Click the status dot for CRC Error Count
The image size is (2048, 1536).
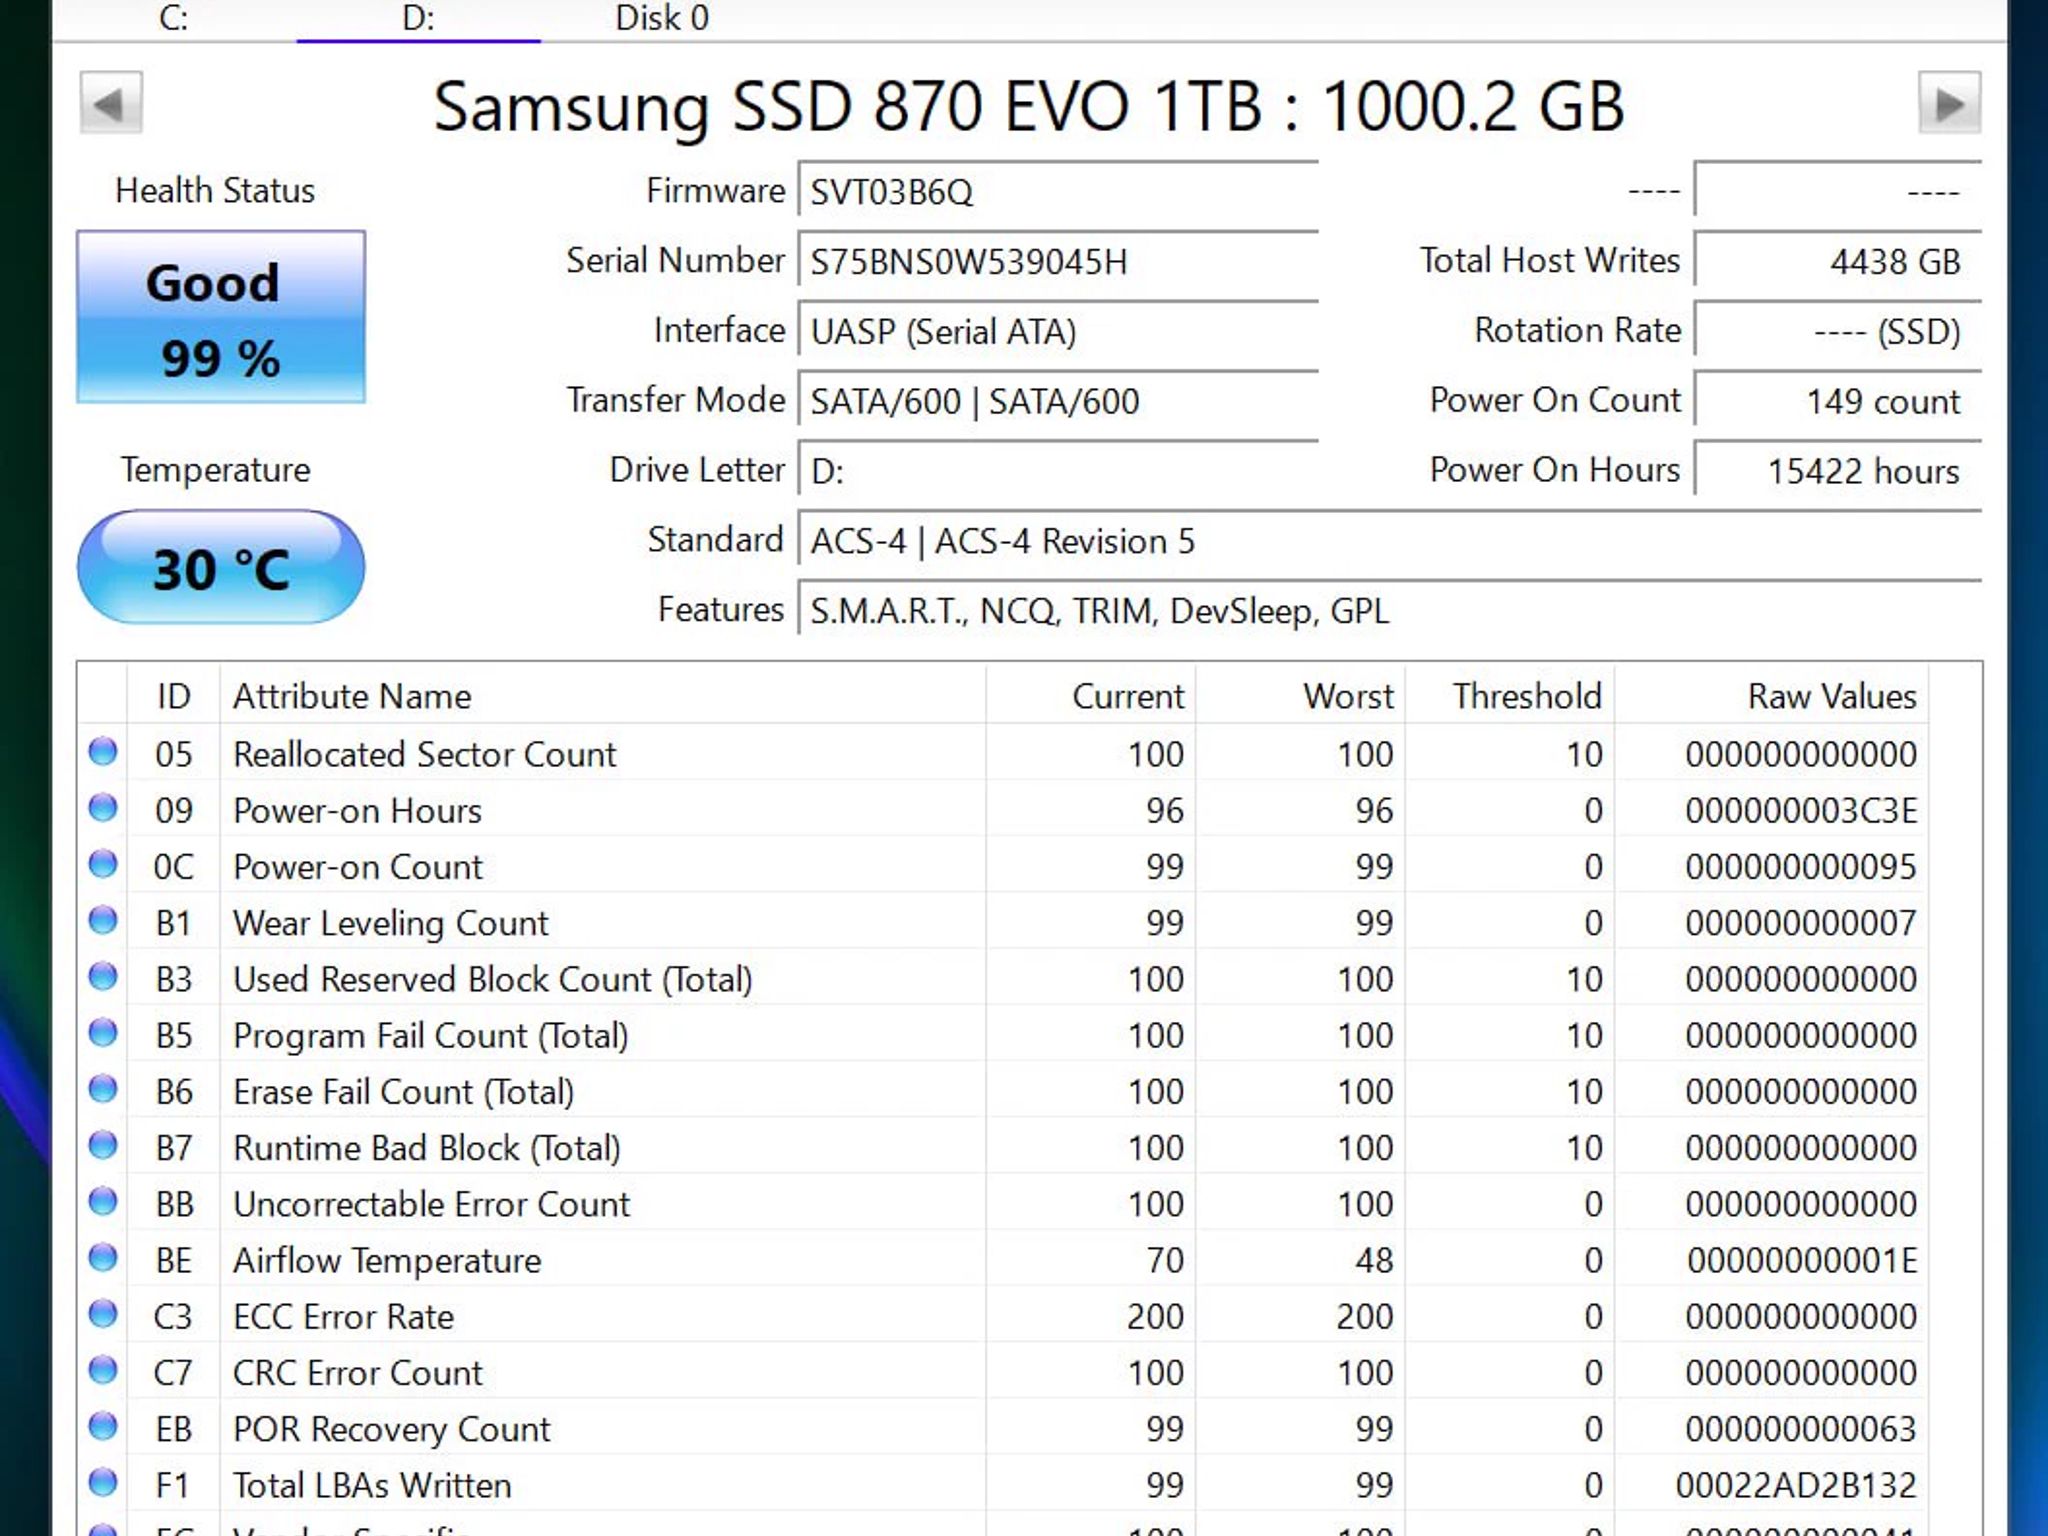pos(103,1370)
